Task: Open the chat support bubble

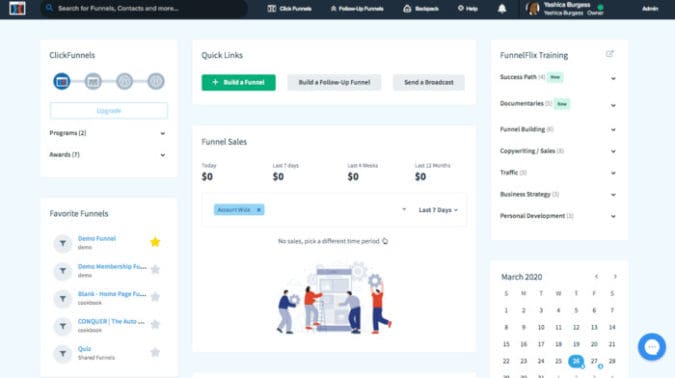Action: (x=652, y=347)
